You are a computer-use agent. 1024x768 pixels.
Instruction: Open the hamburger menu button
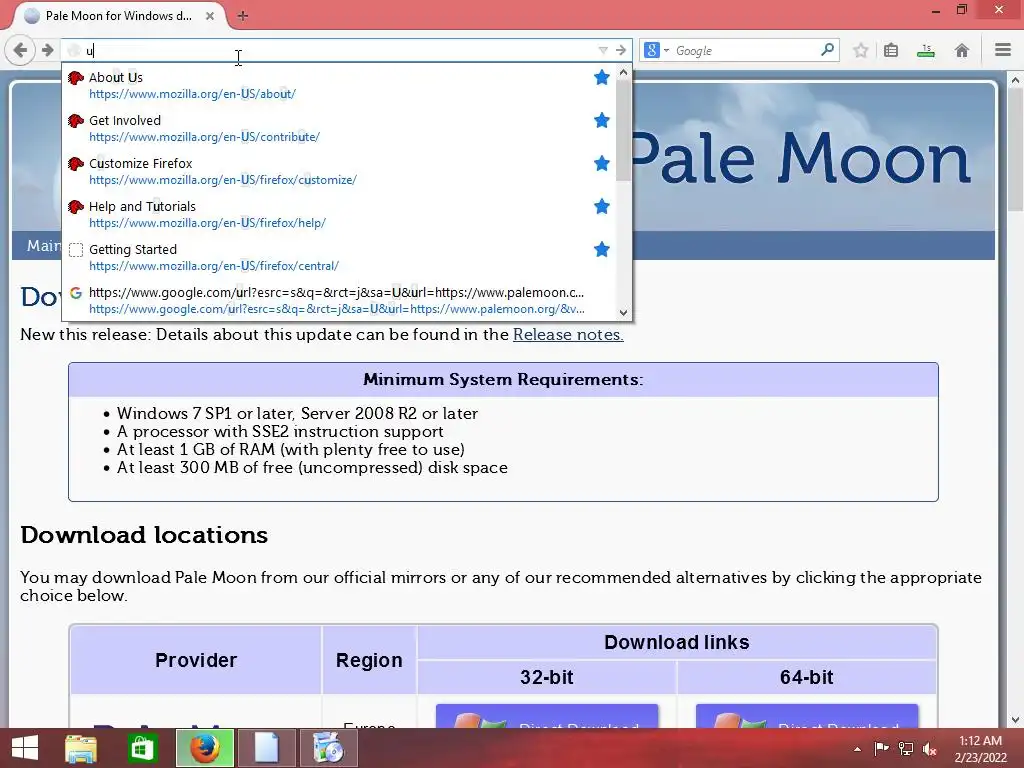click(x=1003, y=50)
